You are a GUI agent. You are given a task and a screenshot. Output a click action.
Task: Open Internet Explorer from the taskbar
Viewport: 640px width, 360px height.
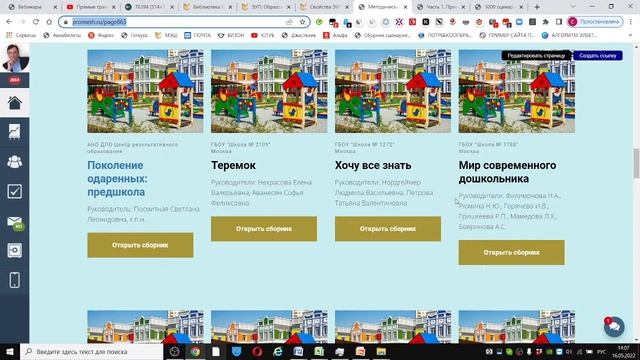[278, 351]
